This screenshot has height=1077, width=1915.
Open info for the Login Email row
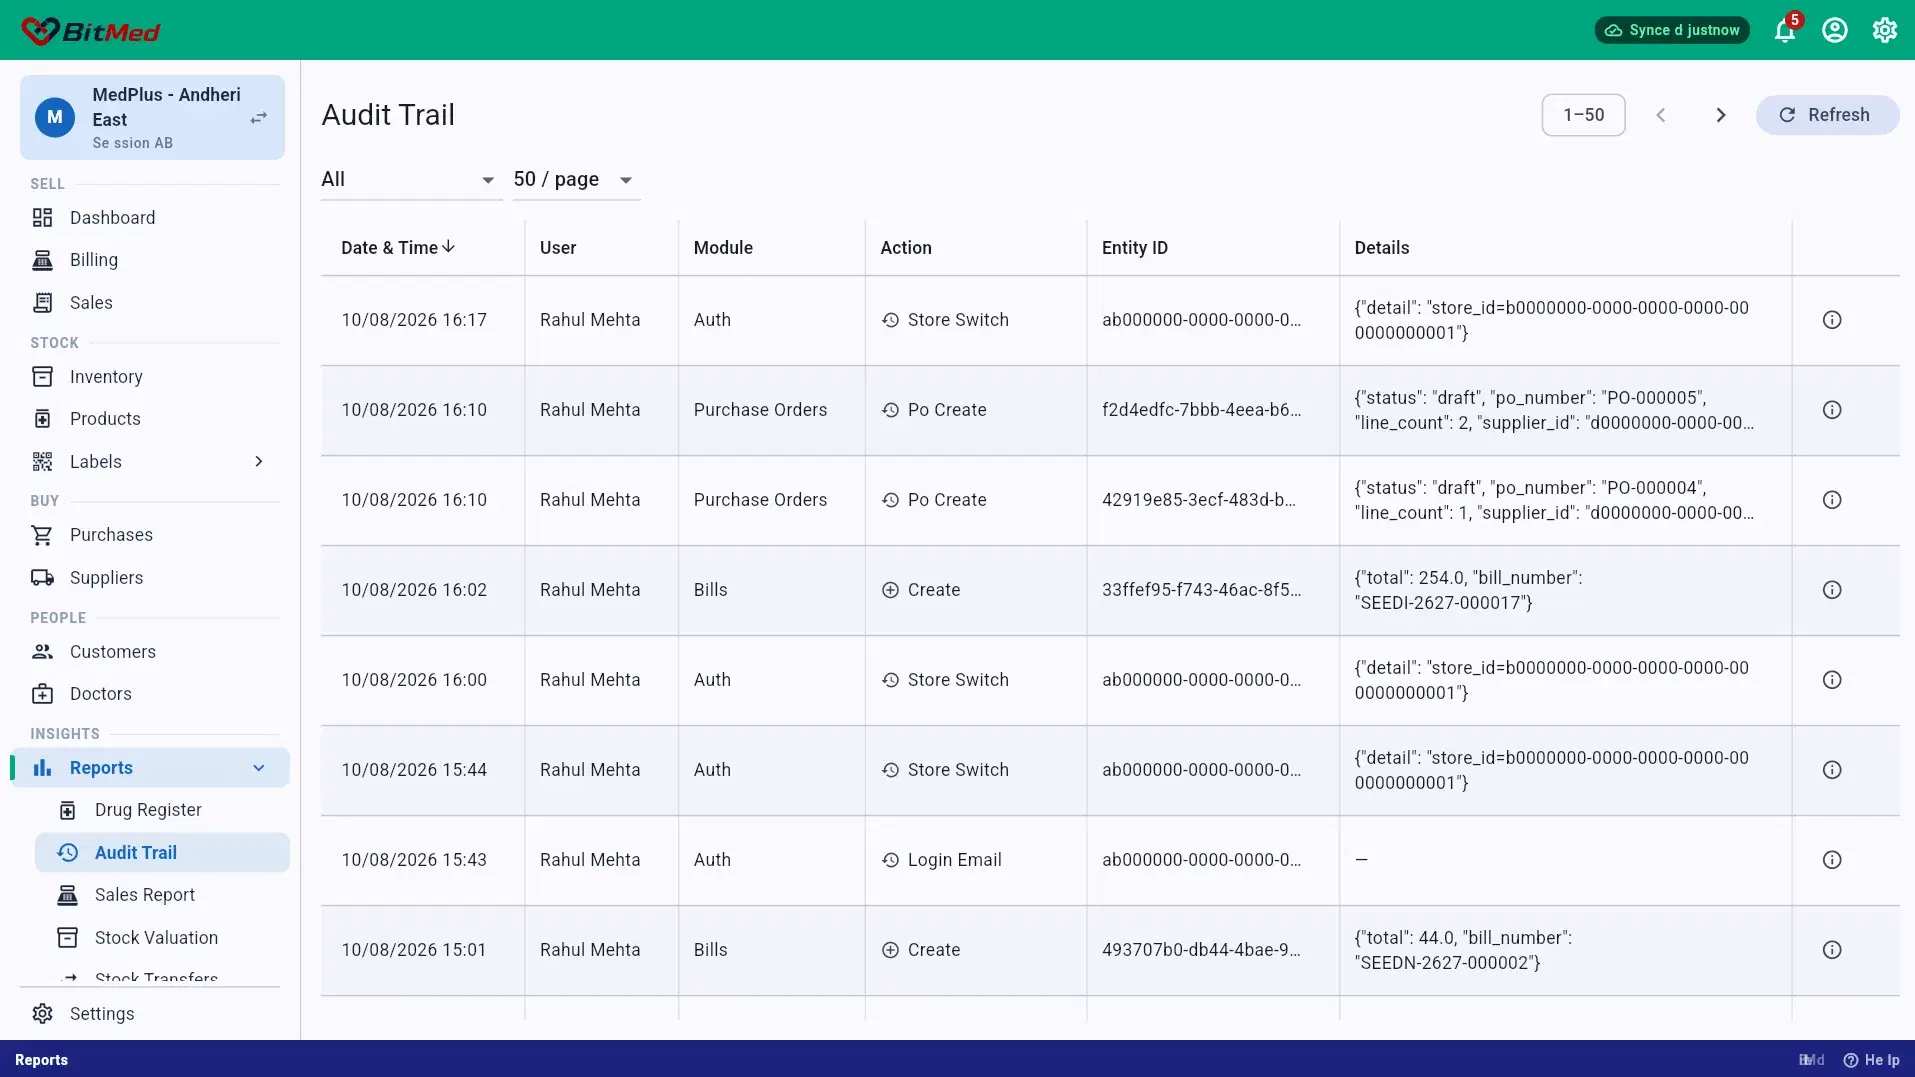[1832, 860]
